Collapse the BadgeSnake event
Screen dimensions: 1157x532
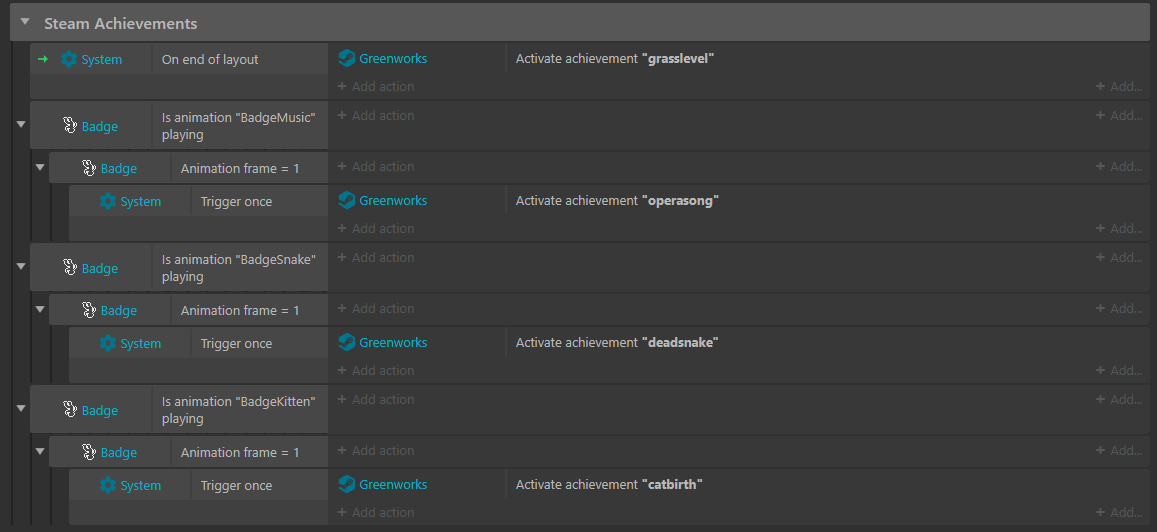click(21, 266)
